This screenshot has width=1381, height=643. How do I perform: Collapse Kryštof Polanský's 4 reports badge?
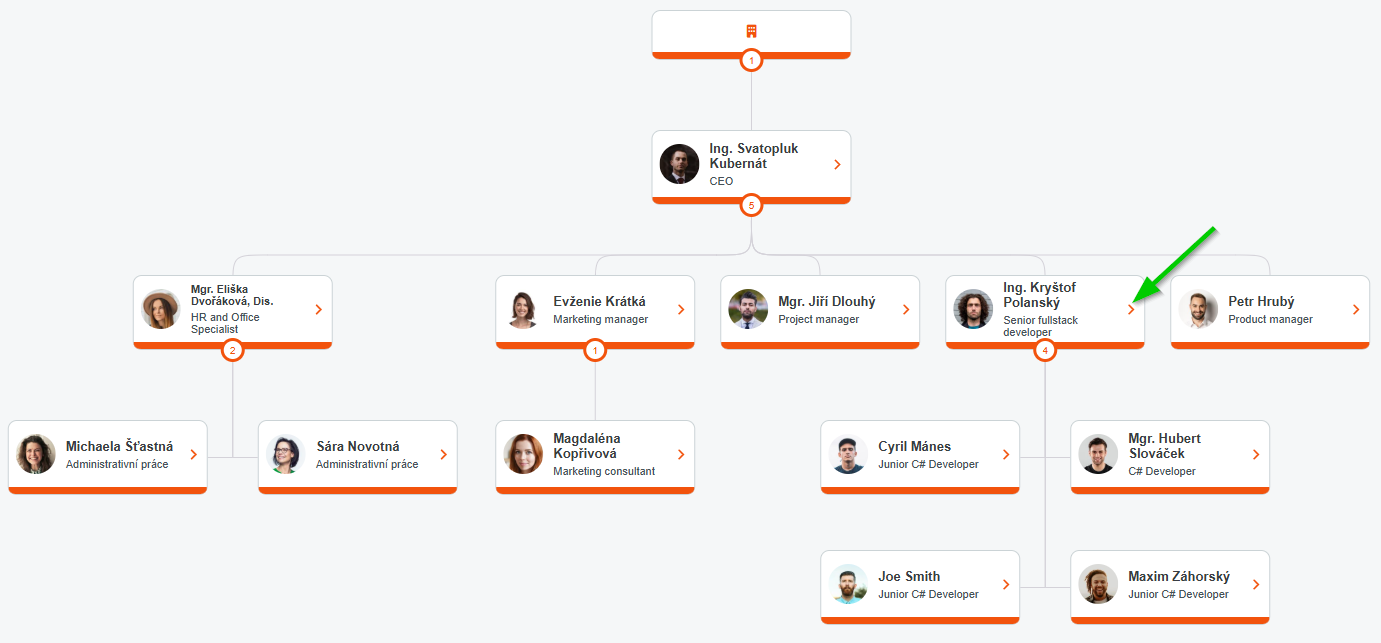1045,351
